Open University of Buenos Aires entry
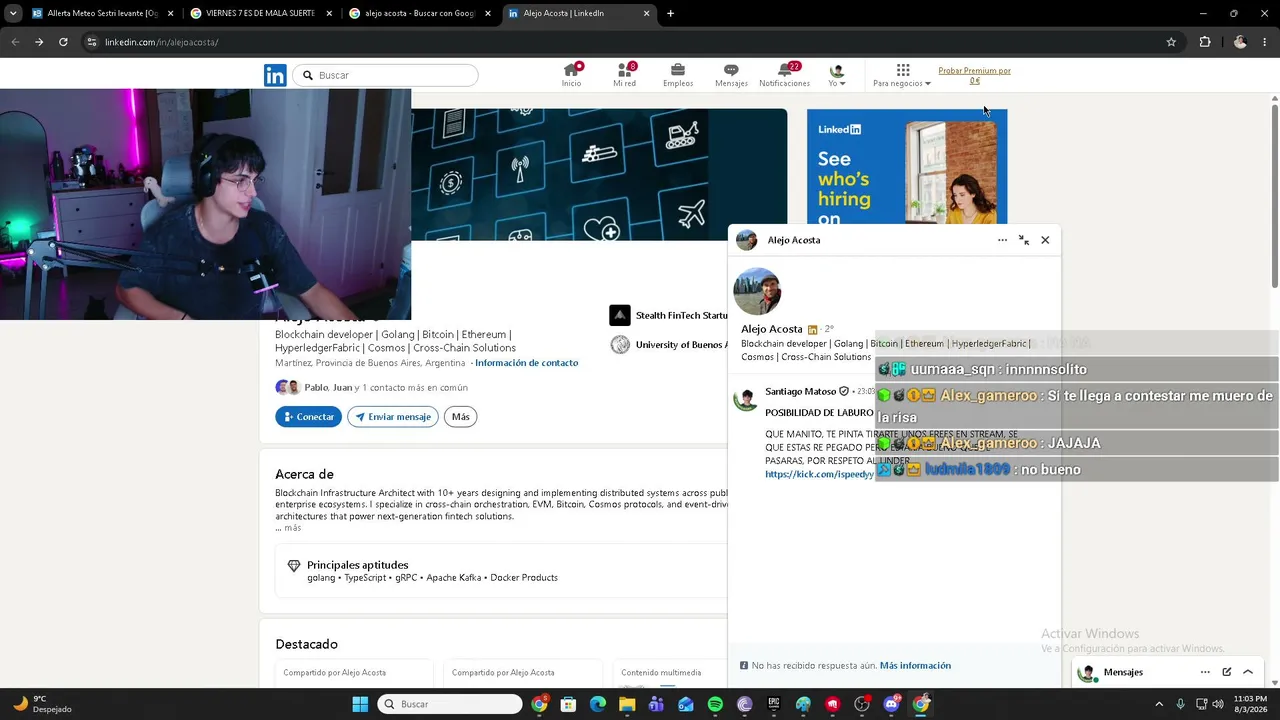 [668, 345]
